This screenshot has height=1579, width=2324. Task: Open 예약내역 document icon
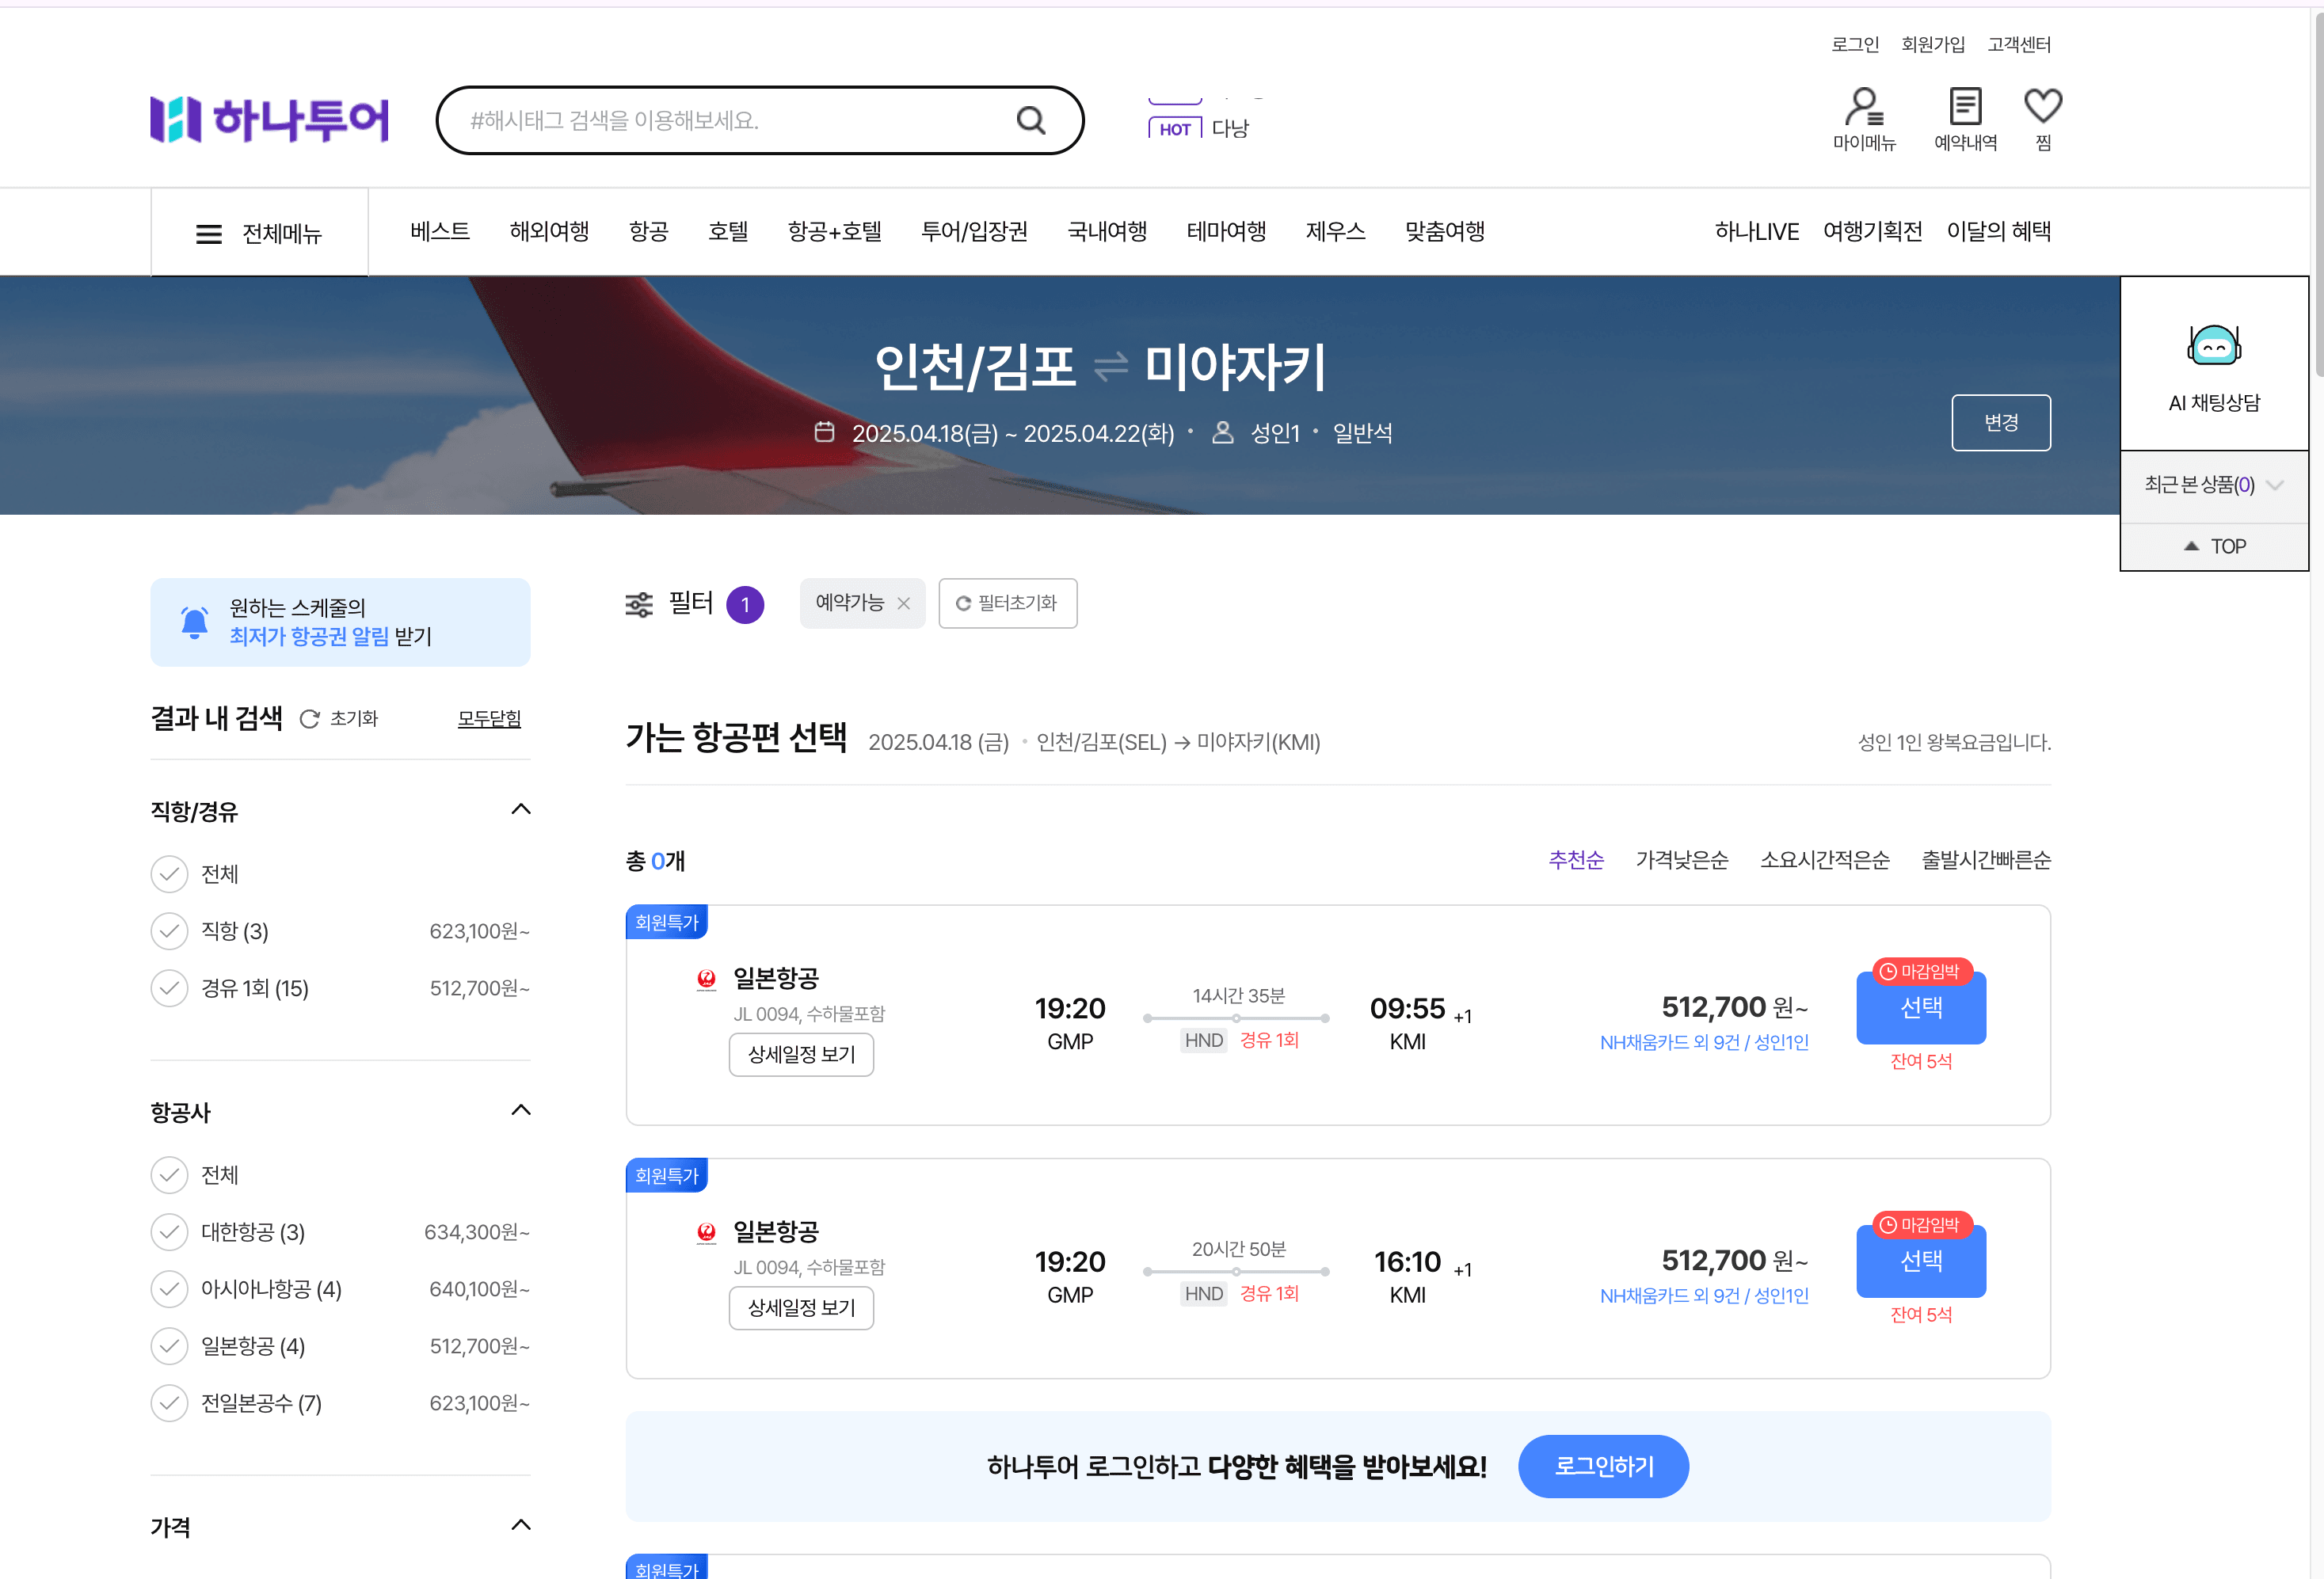1964,107
